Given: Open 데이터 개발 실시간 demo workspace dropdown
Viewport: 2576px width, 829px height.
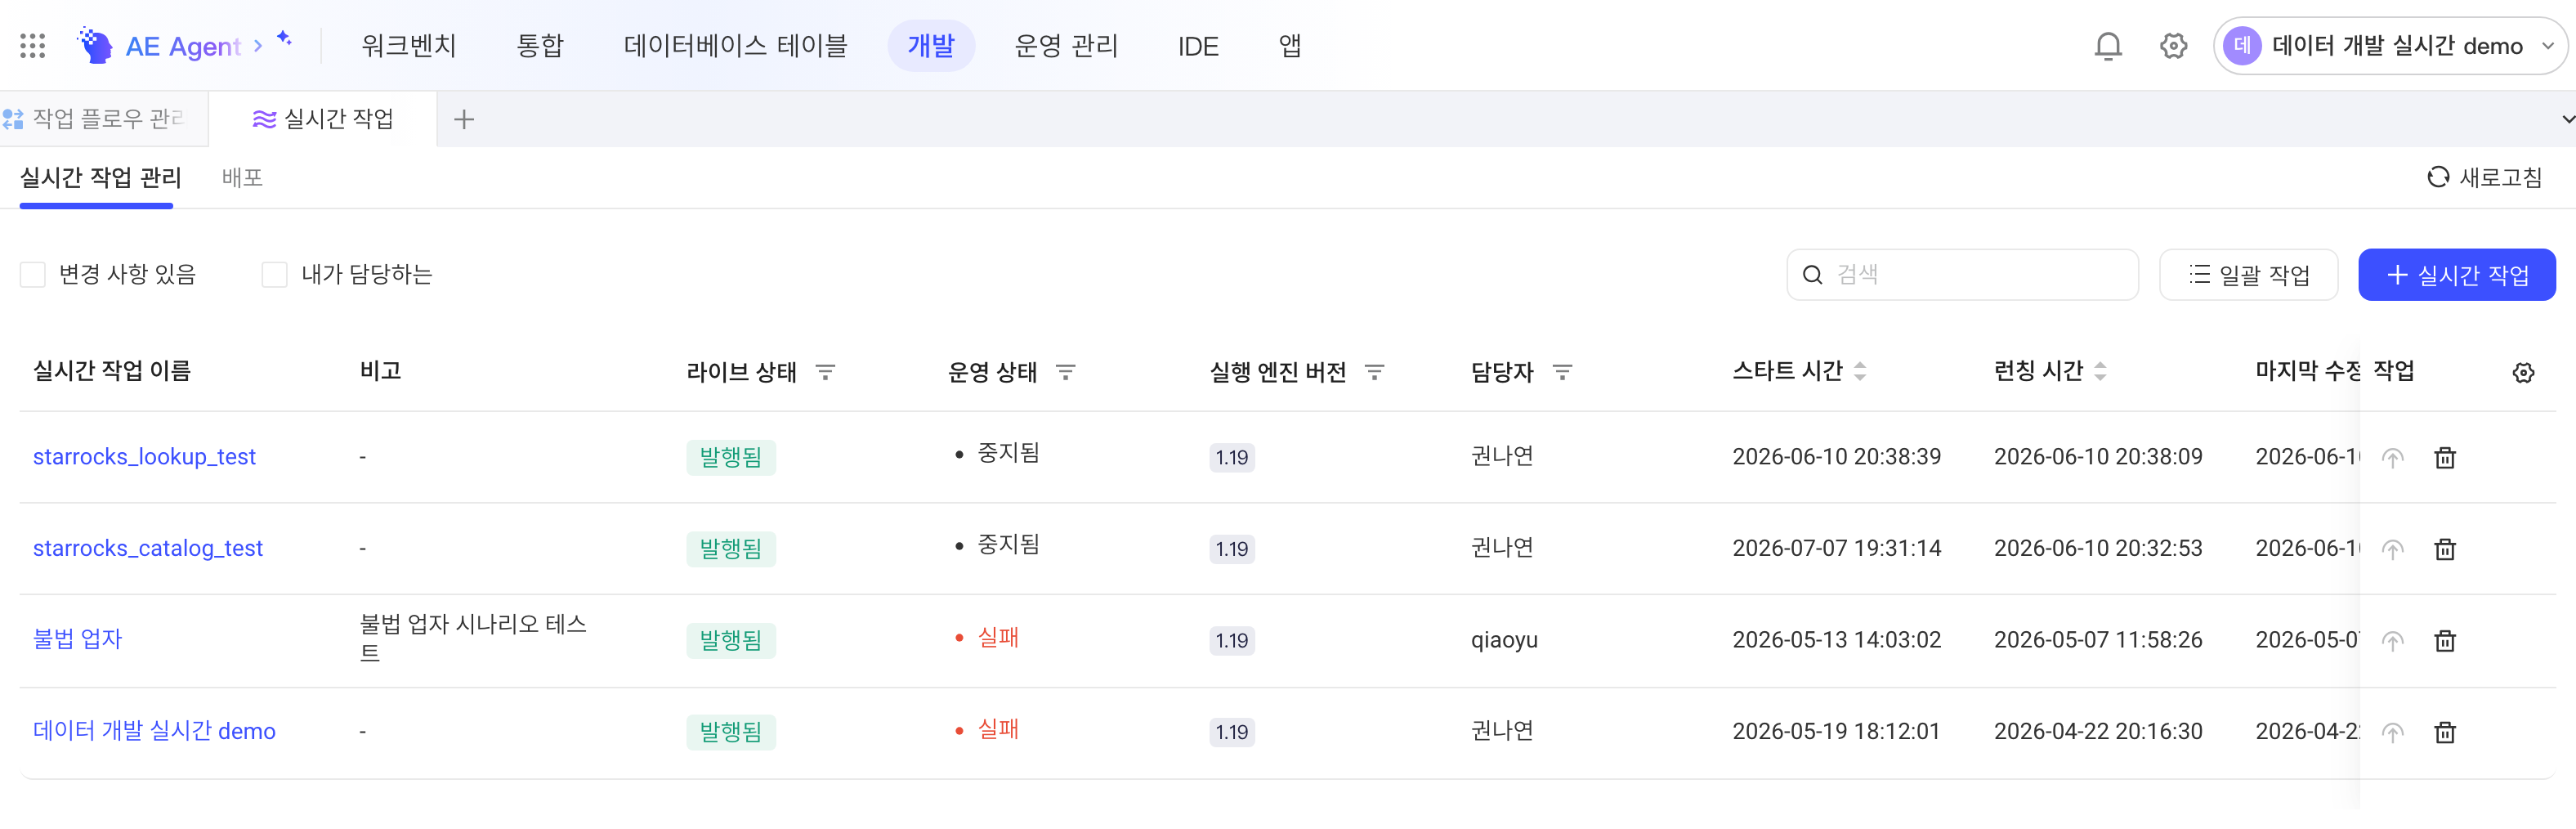Looking at the screenshot, I should (x=2388, y=46).
